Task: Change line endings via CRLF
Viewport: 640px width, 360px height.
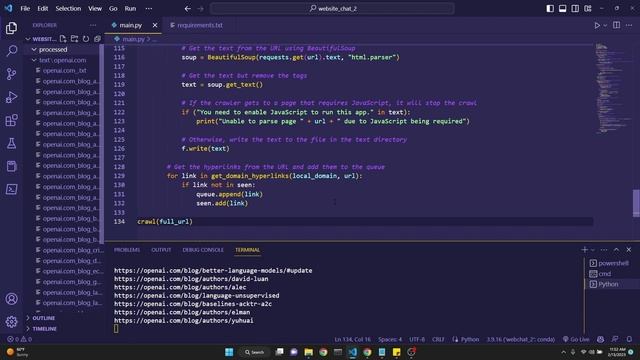Action: [438, 339]
